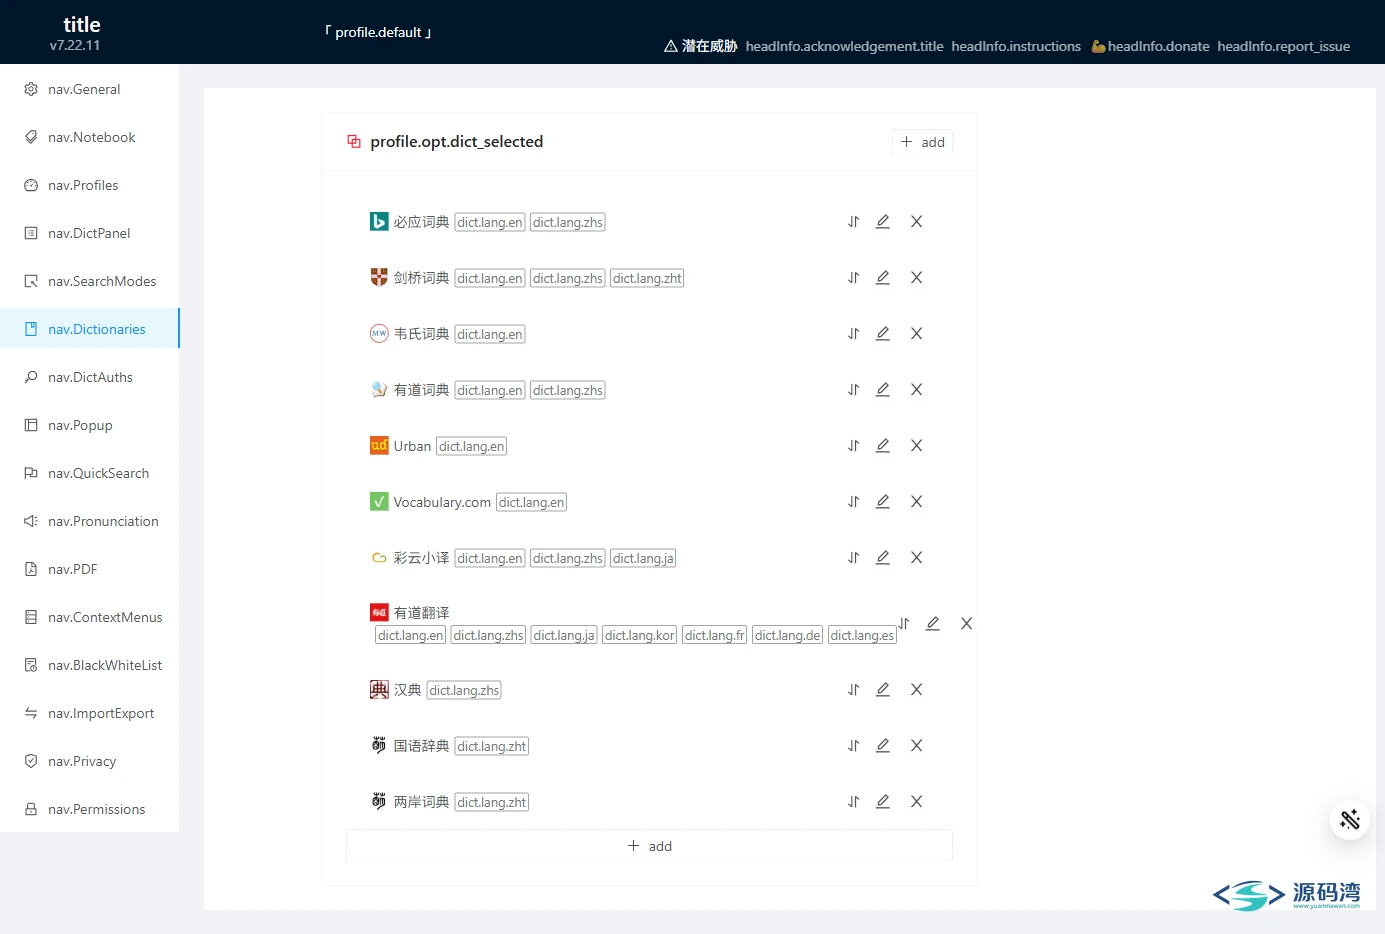Remove the Urban dictionary entry
The height and width of the screenshot is (934, 1385).
[x=916, y=446]
